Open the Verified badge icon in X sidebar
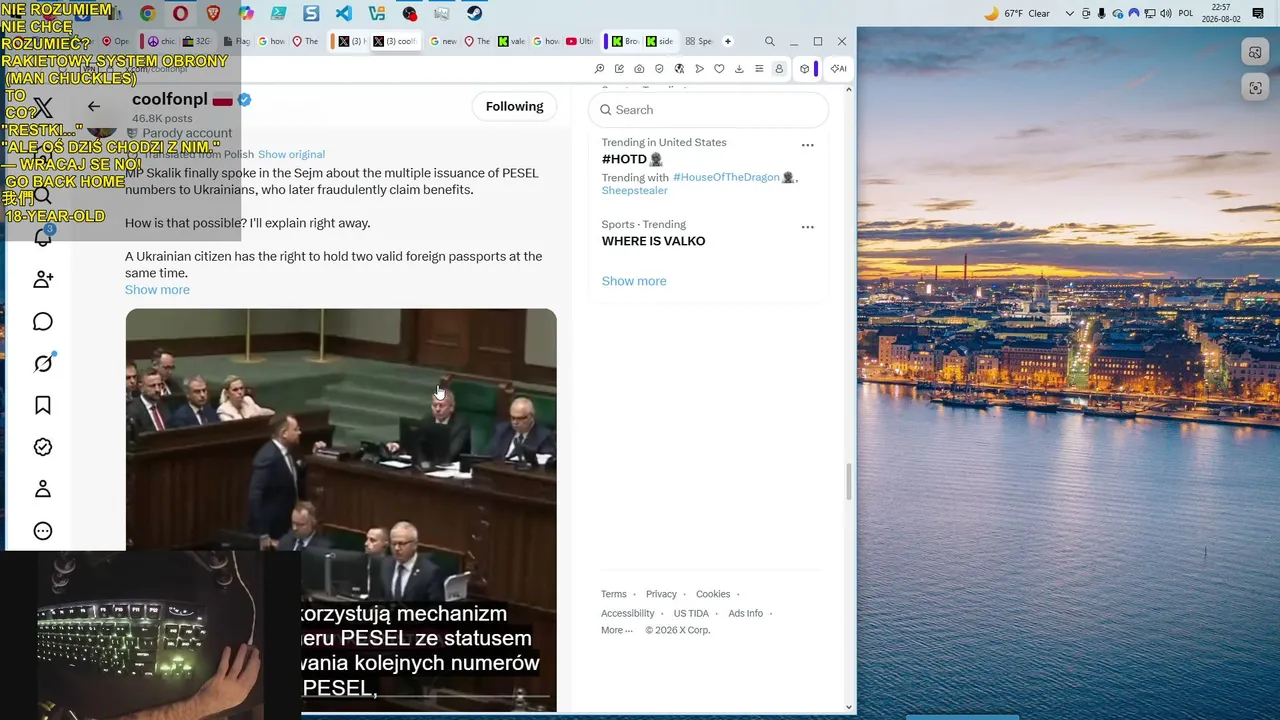This screenshot has height=720, width=1280. tap(43, 447)
